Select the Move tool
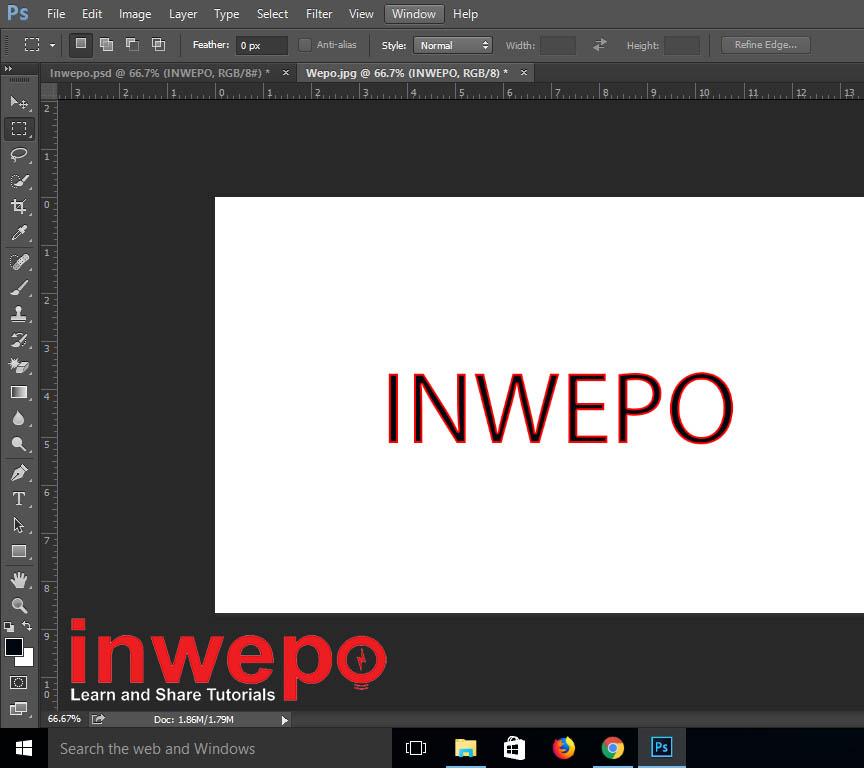The image size is (864, 768). click(x=19, y=102)
